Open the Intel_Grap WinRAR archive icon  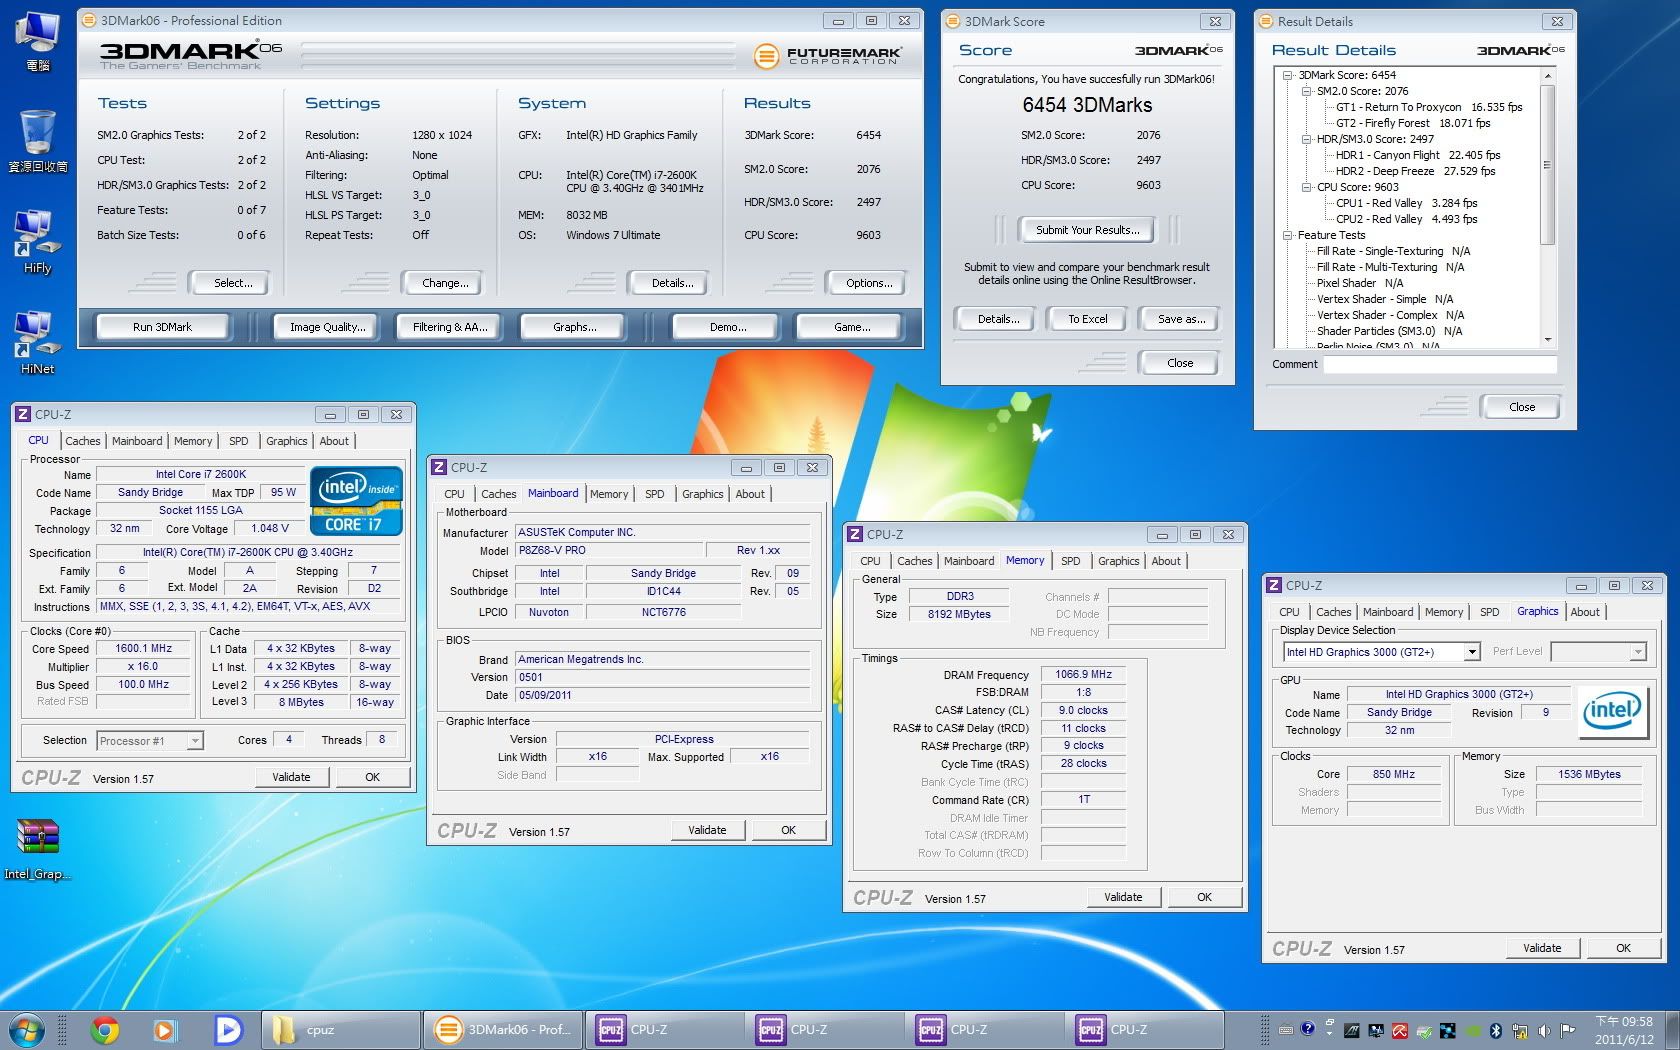coord(37,849)
